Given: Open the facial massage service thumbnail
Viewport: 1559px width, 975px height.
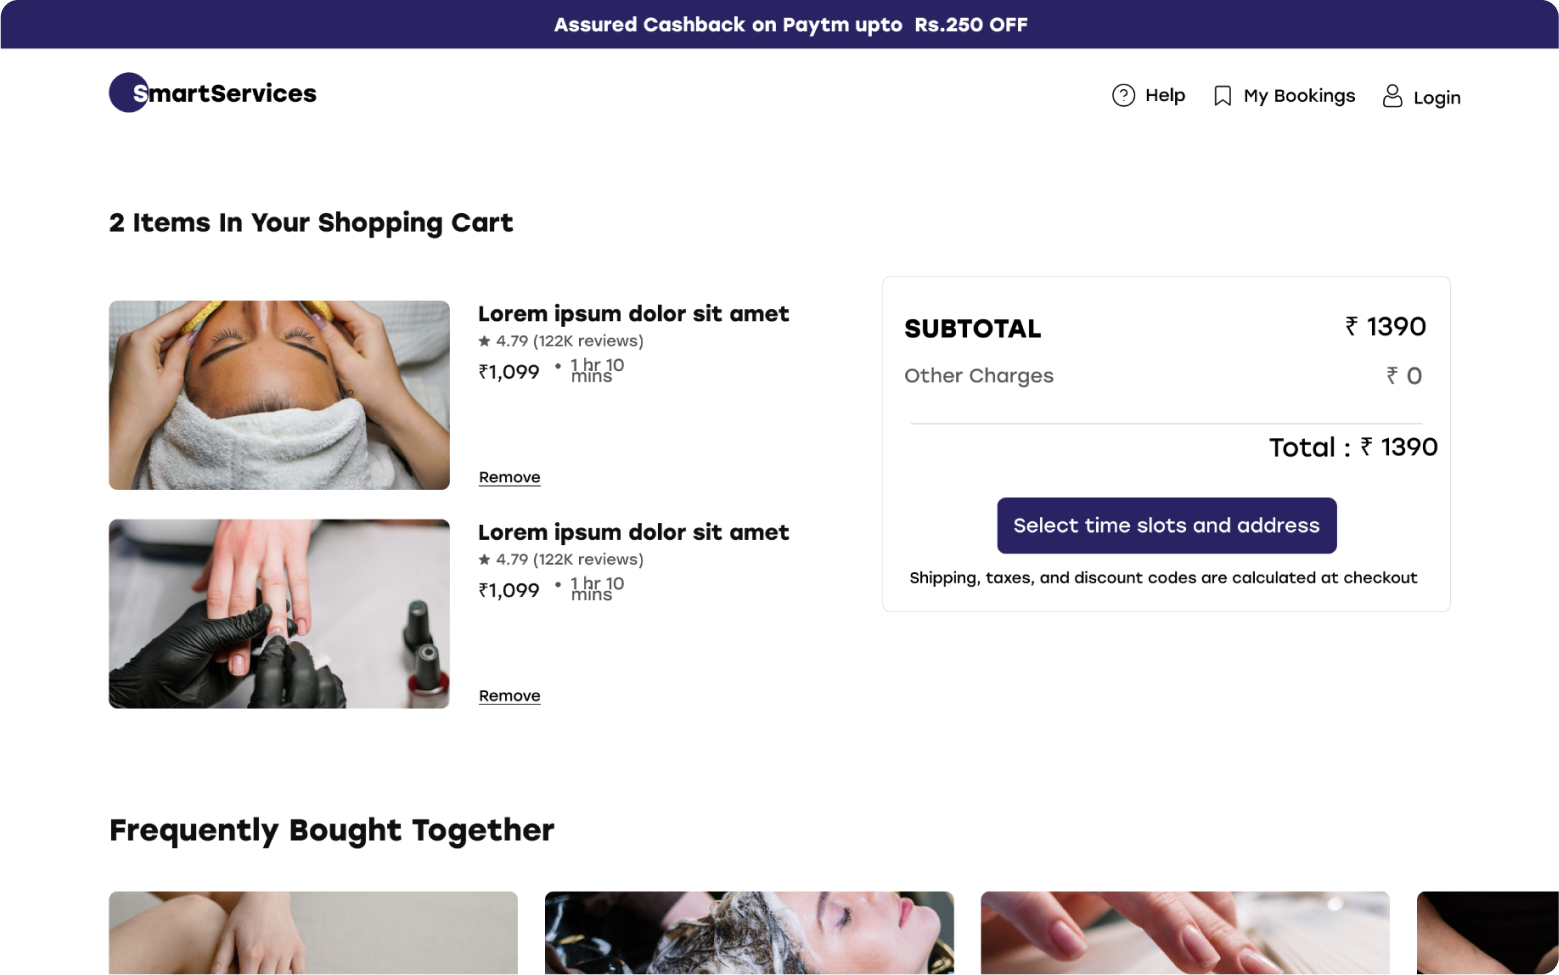Looking at the screenshot, I should coord(279,395).
